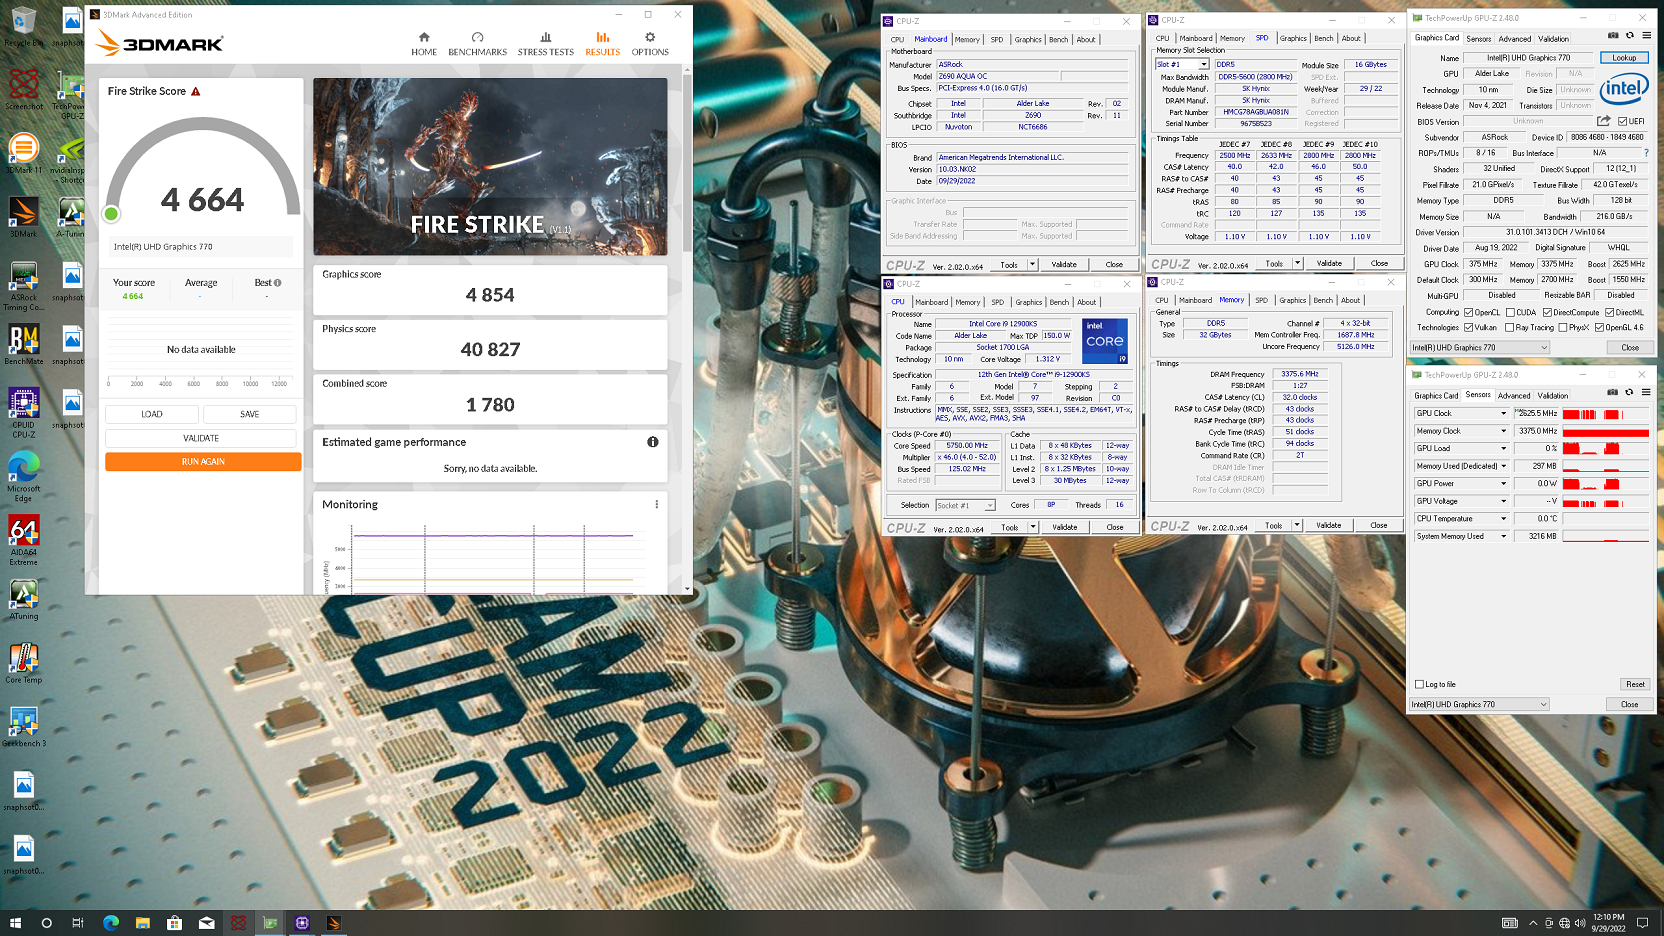The height and width of the screenshot is (936, 1664).
Task: Open Benchmarks in 3DMark navigation
Action: coord(477,44)
